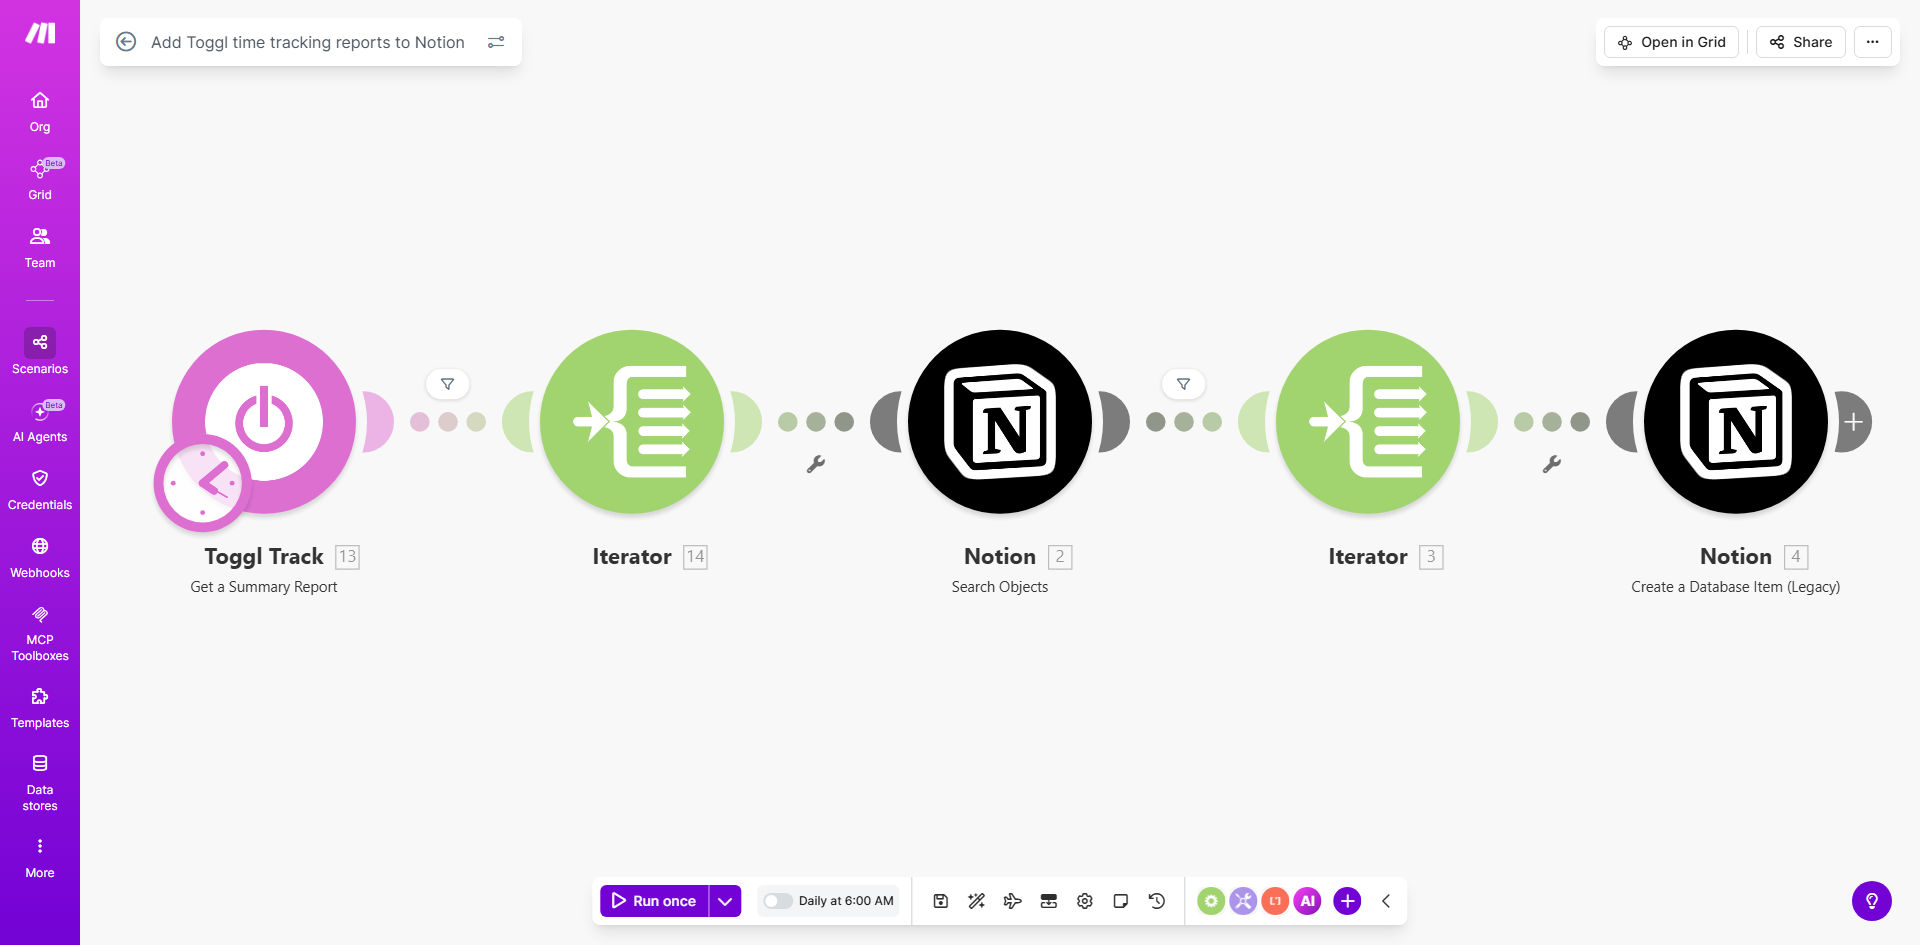This screenshot has height=945, width=1920.
Task: Go to the Team page
Action: tap(40, 247)
